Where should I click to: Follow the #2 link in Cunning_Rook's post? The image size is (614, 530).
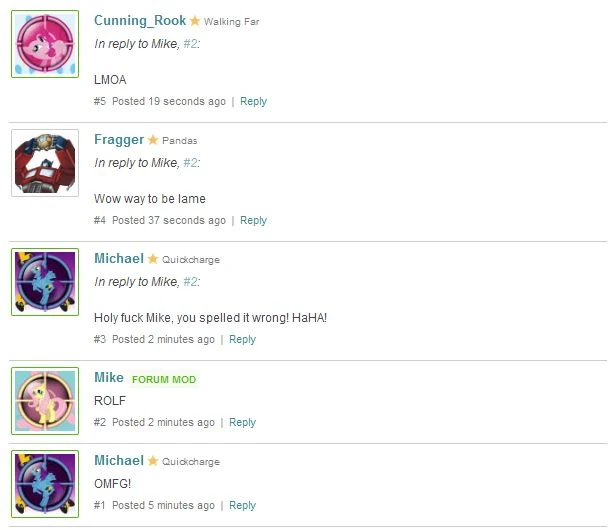[190, 44]
